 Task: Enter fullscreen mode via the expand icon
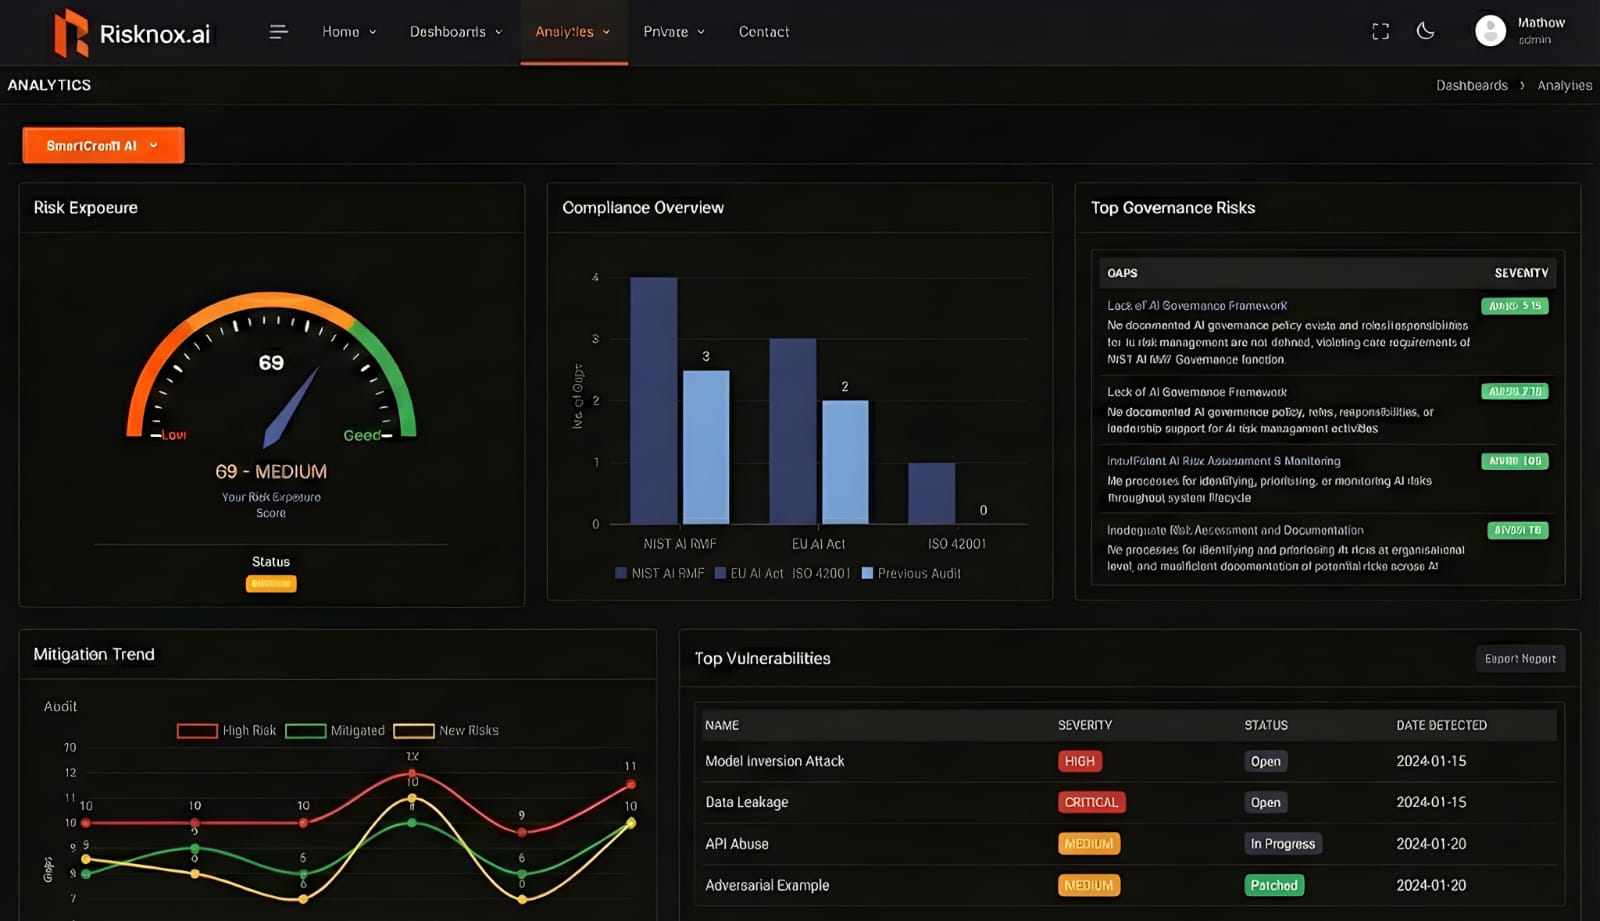[x=1380, y=32]
